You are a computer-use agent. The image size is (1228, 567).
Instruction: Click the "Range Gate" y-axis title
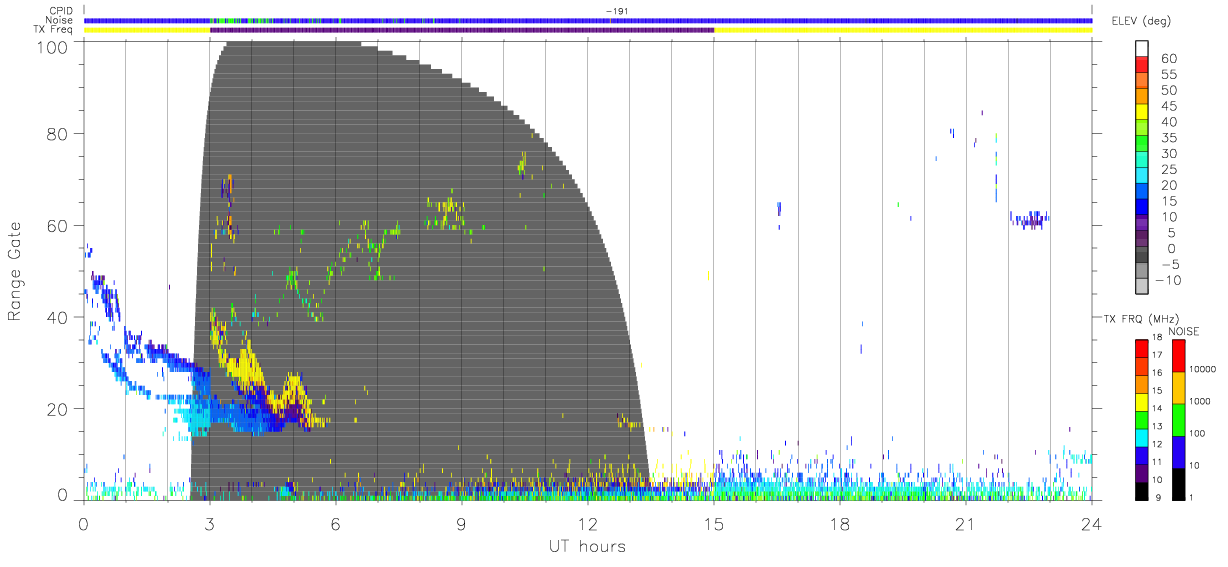coord(15,270)
